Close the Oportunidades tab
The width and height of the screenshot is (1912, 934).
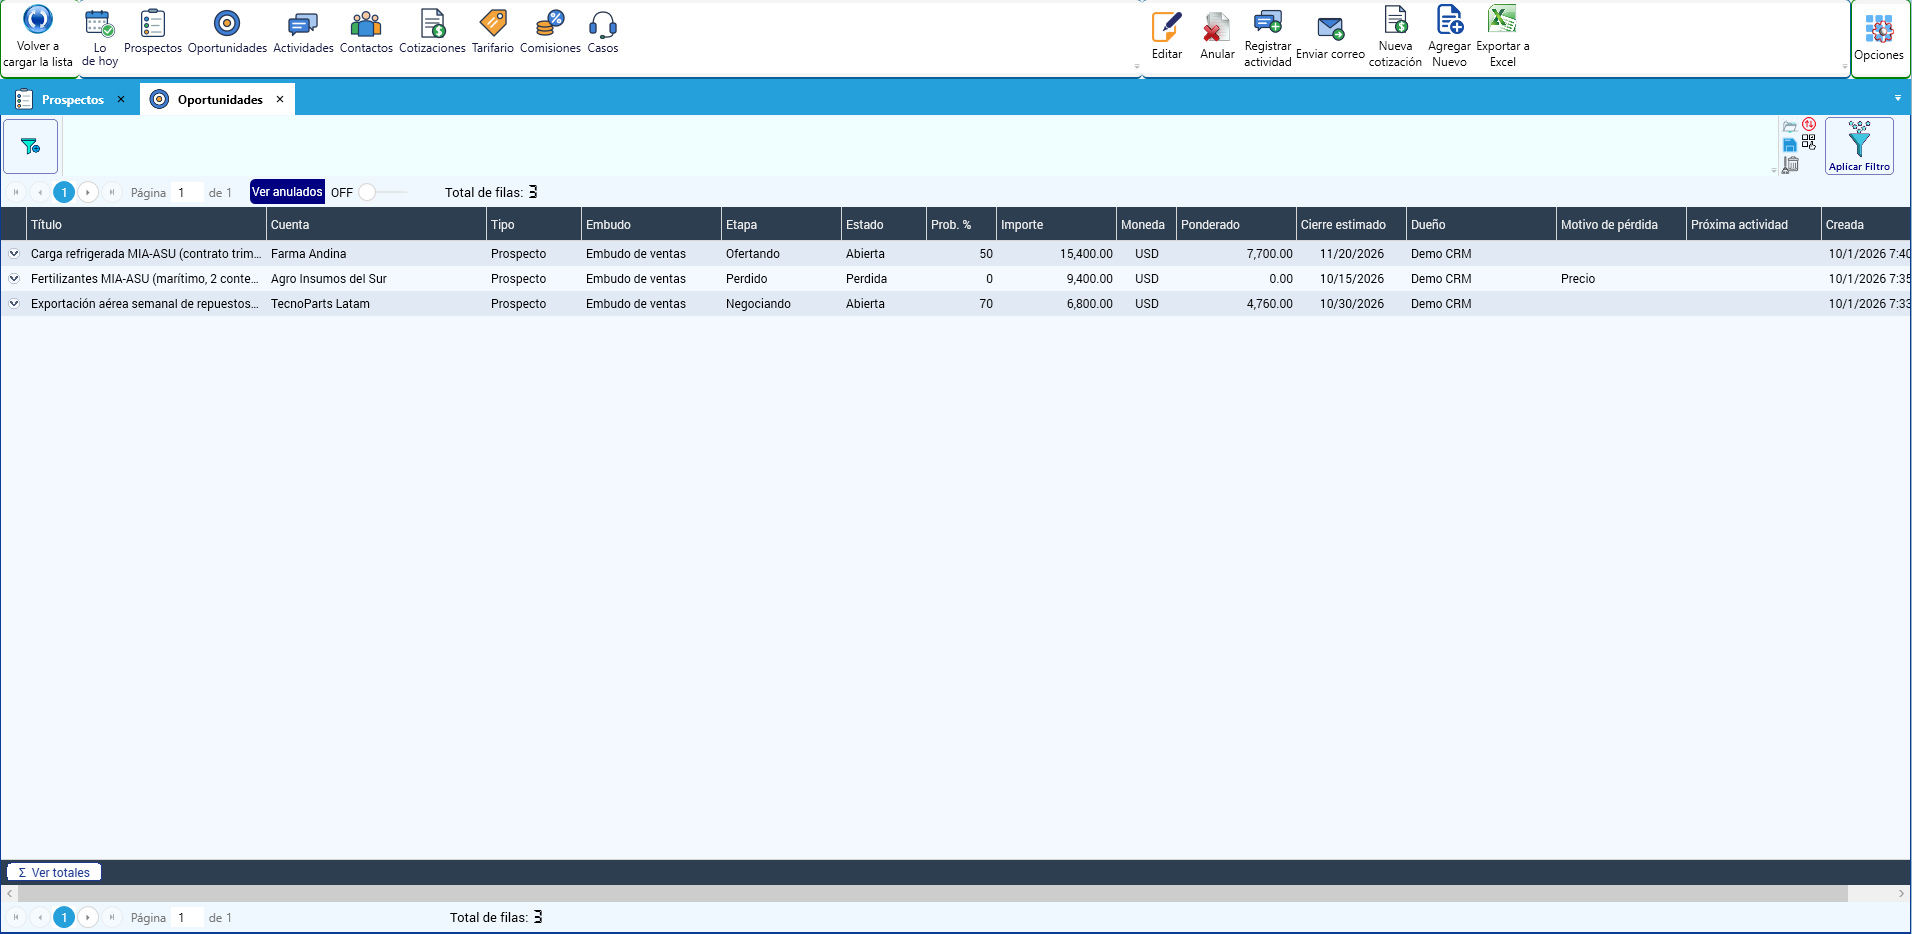[280, 99]
